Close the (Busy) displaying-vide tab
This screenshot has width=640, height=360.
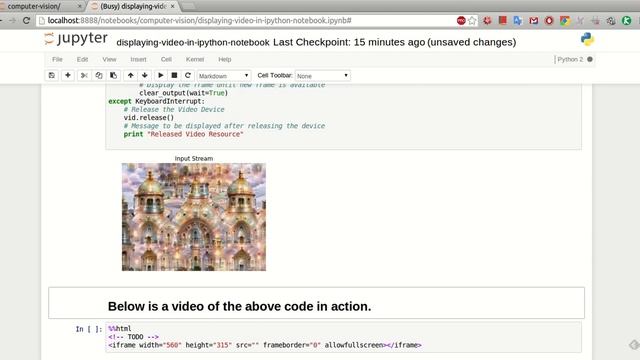tap(172, 7)
